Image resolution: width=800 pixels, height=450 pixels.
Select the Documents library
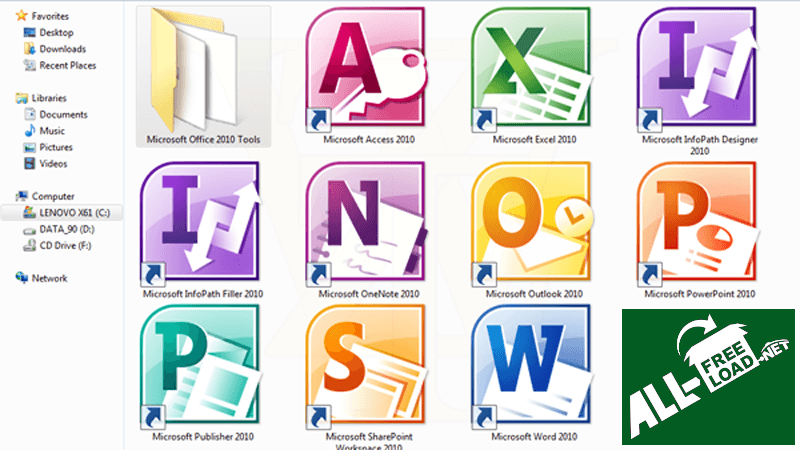(x=63, y=114)
